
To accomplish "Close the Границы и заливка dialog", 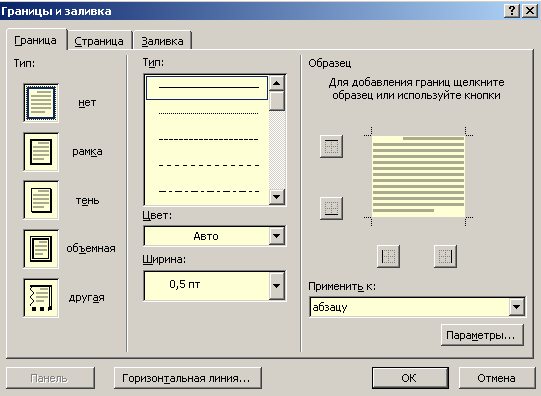I will 529,11.
